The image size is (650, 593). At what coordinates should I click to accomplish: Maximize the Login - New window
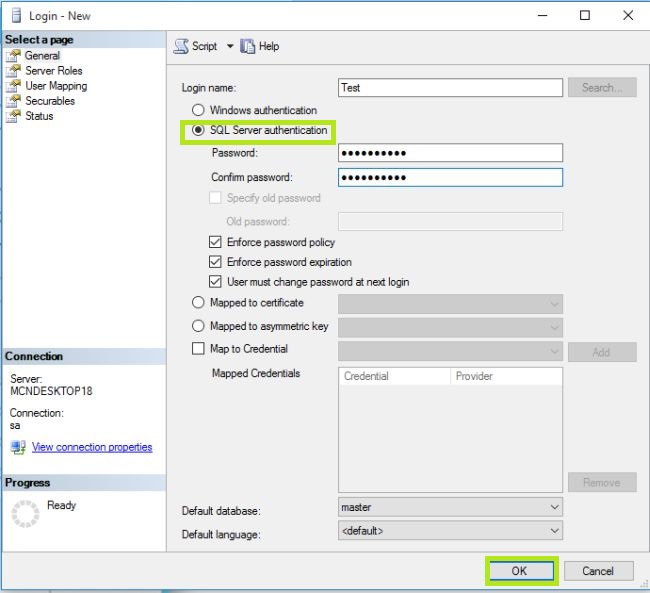pyautogui.click(x=585, y=15)
